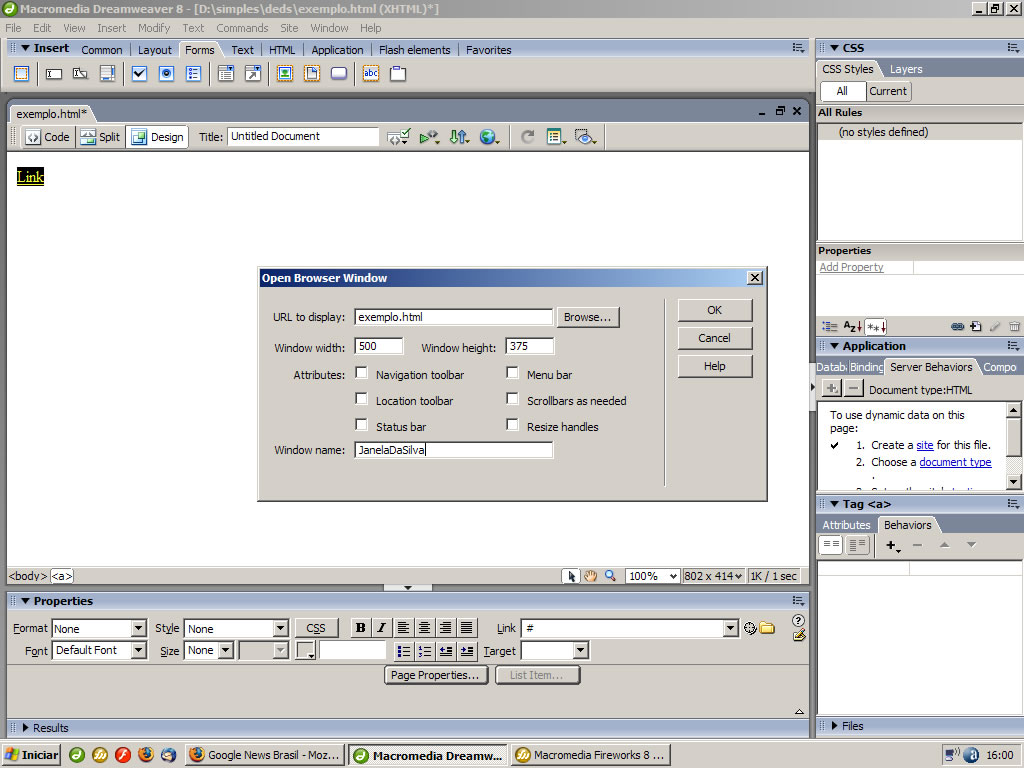Open the Visual Aids eye icon menu
The image size is (1024, 768).
point(585,137)
